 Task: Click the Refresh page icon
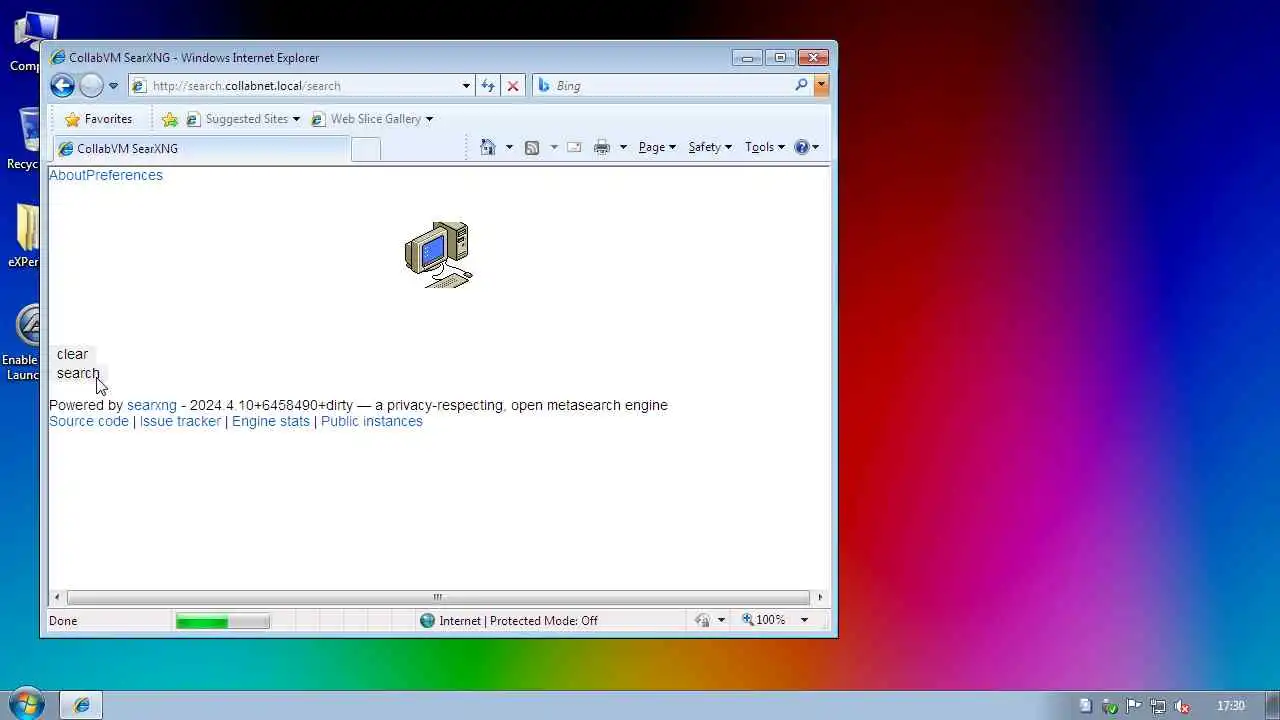tap(488, 86)
